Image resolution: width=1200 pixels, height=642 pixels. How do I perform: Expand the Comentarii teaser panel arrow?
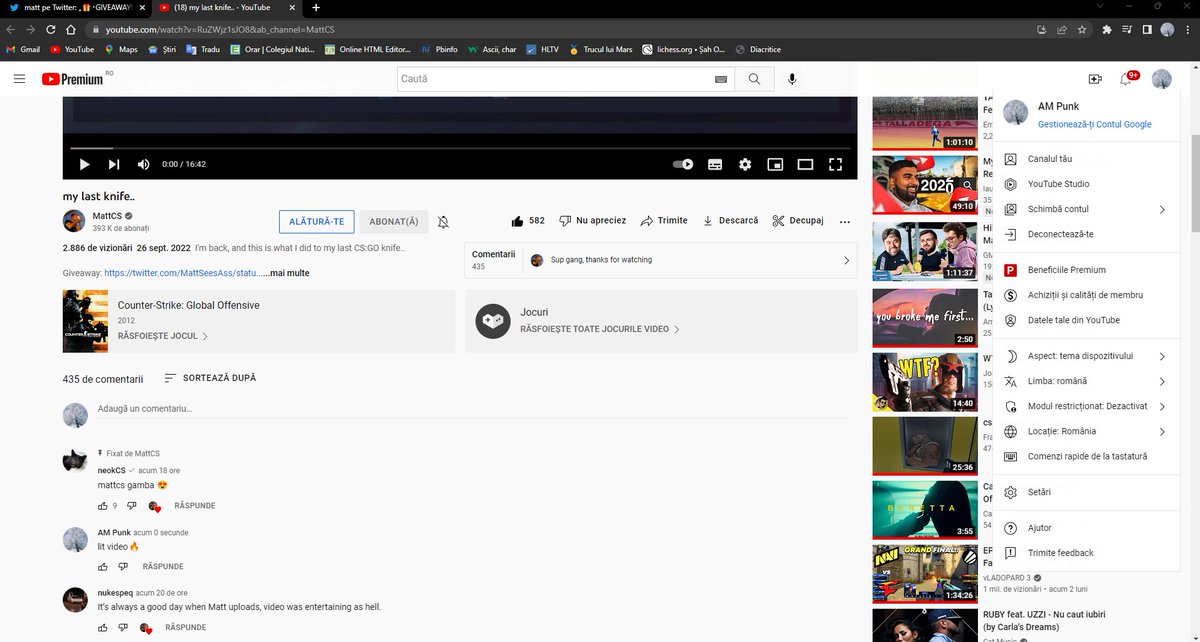point(846,260)
